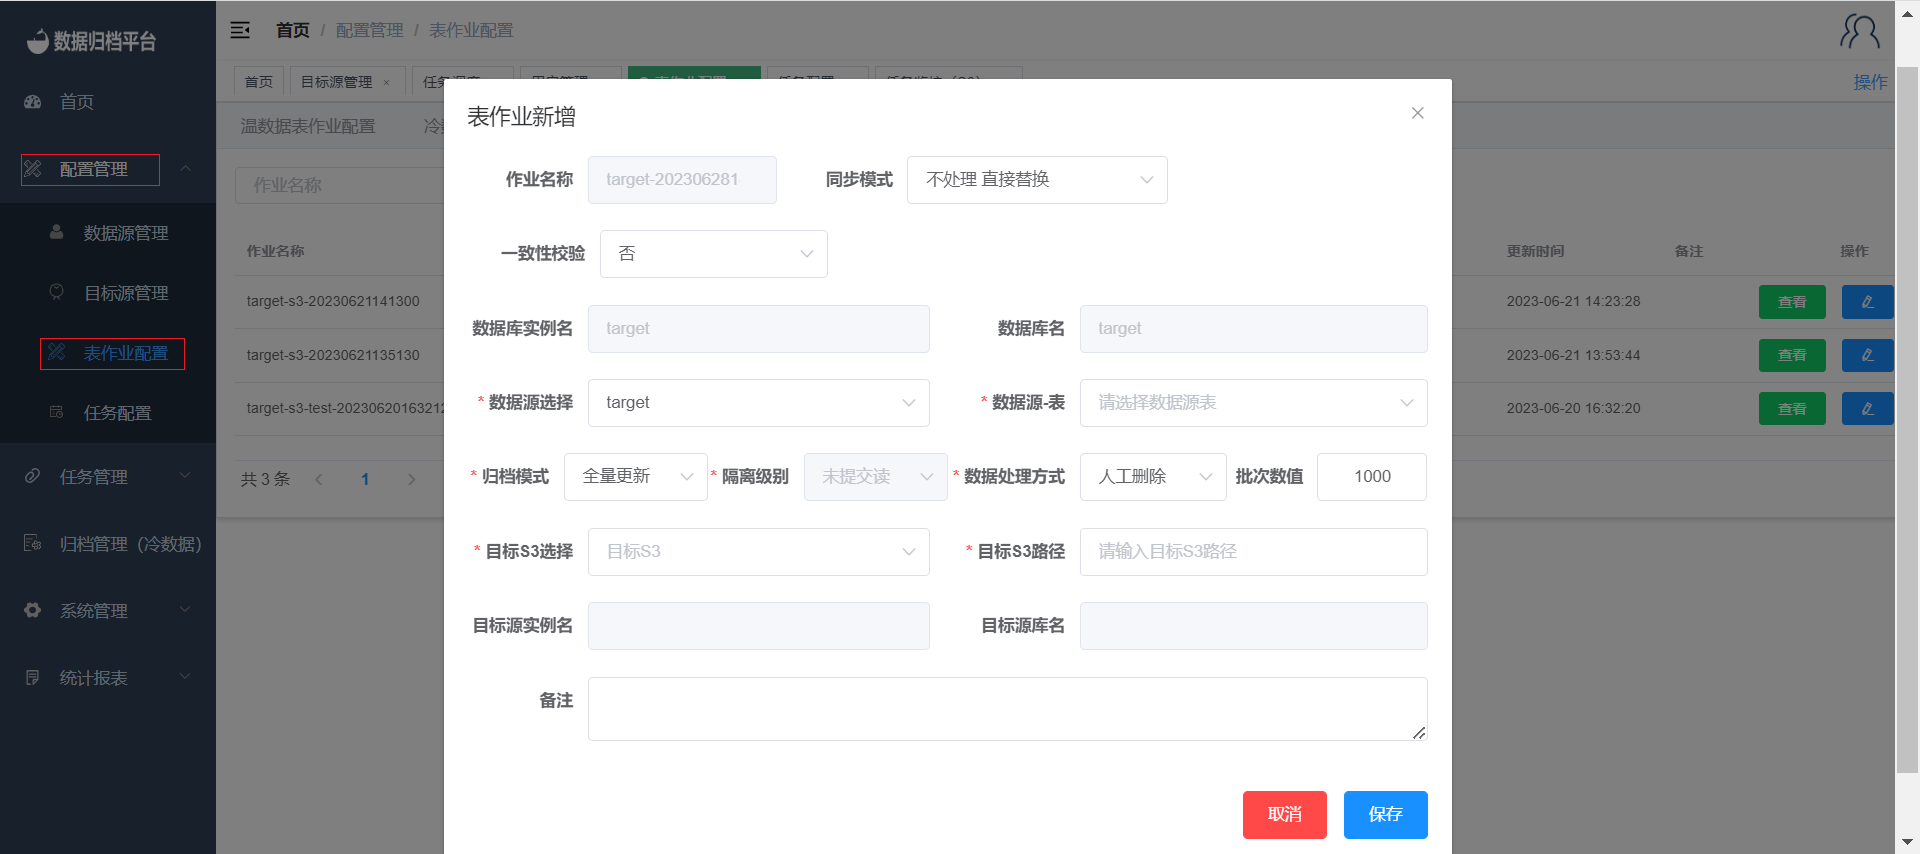Click the 保存 button
1920x854 pixels.
(1386, 815)
